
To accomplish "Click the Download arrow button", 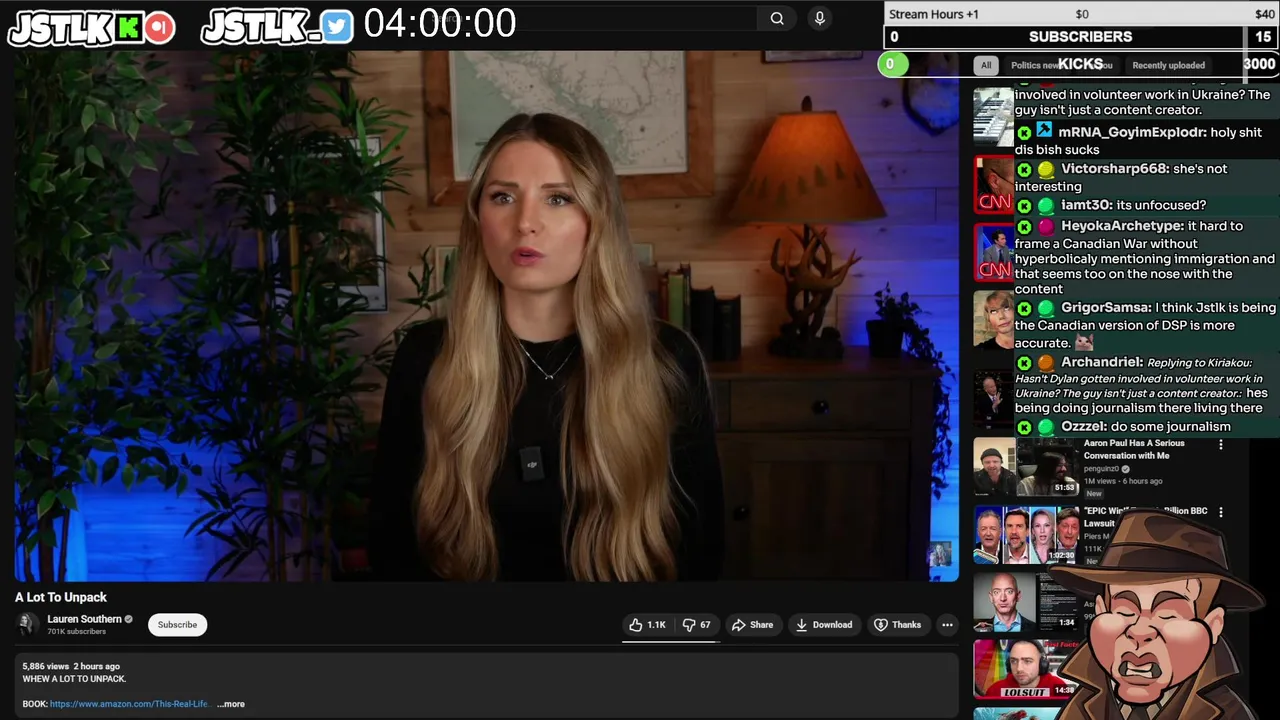I will 824,625.
